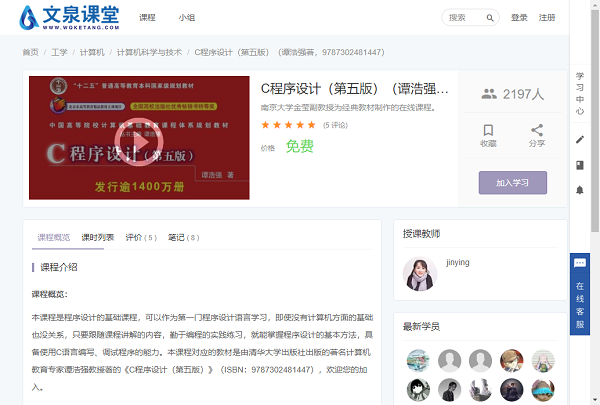Open 小组 in the top navigation
The width and height of the screenshot is (600, 405).
tap(187, 18)
